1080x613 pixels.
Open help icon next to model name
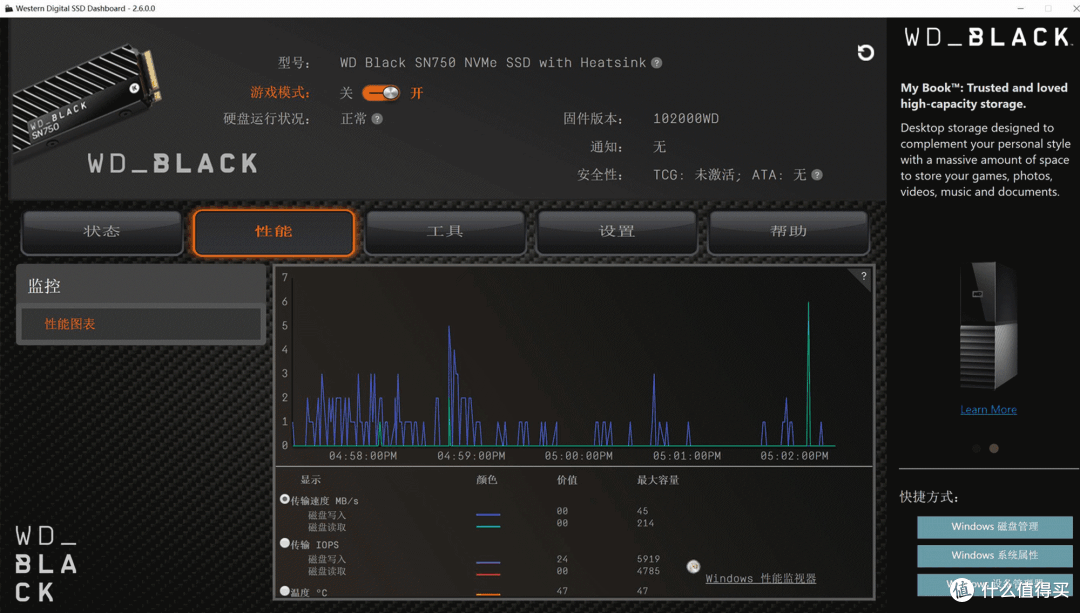[656, 63]
